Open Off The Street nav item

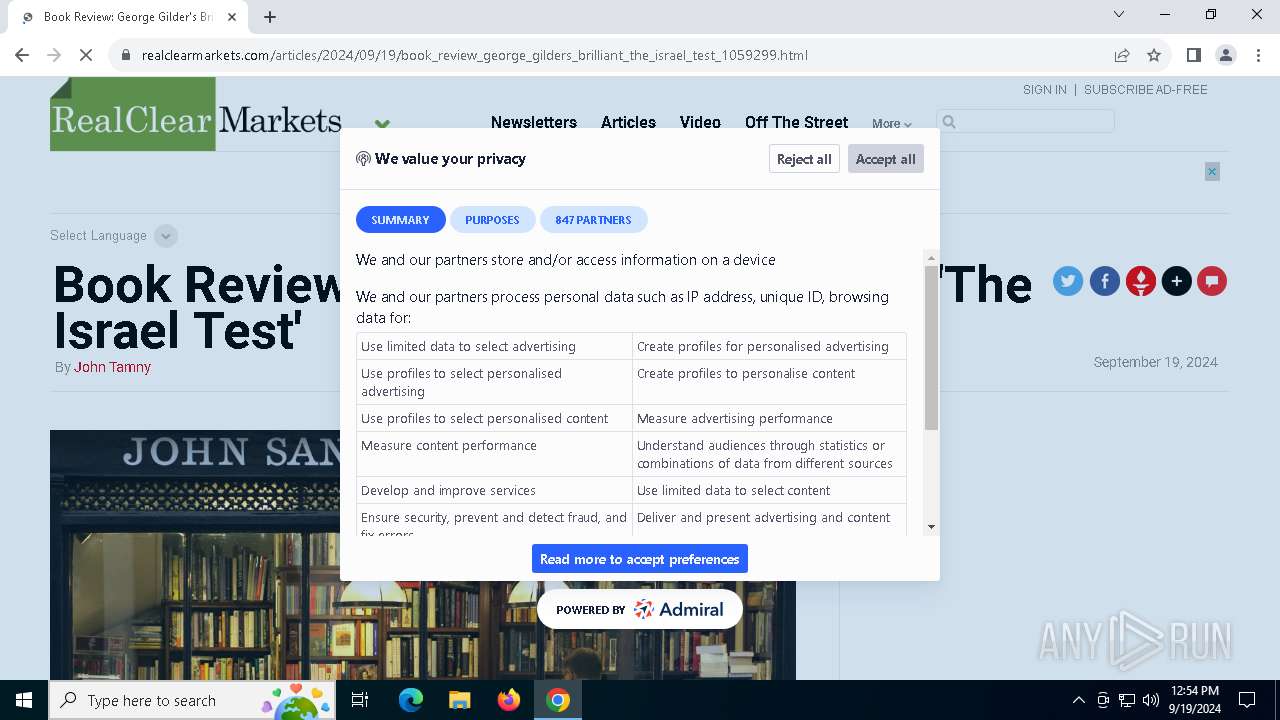[x=796, y=122]
